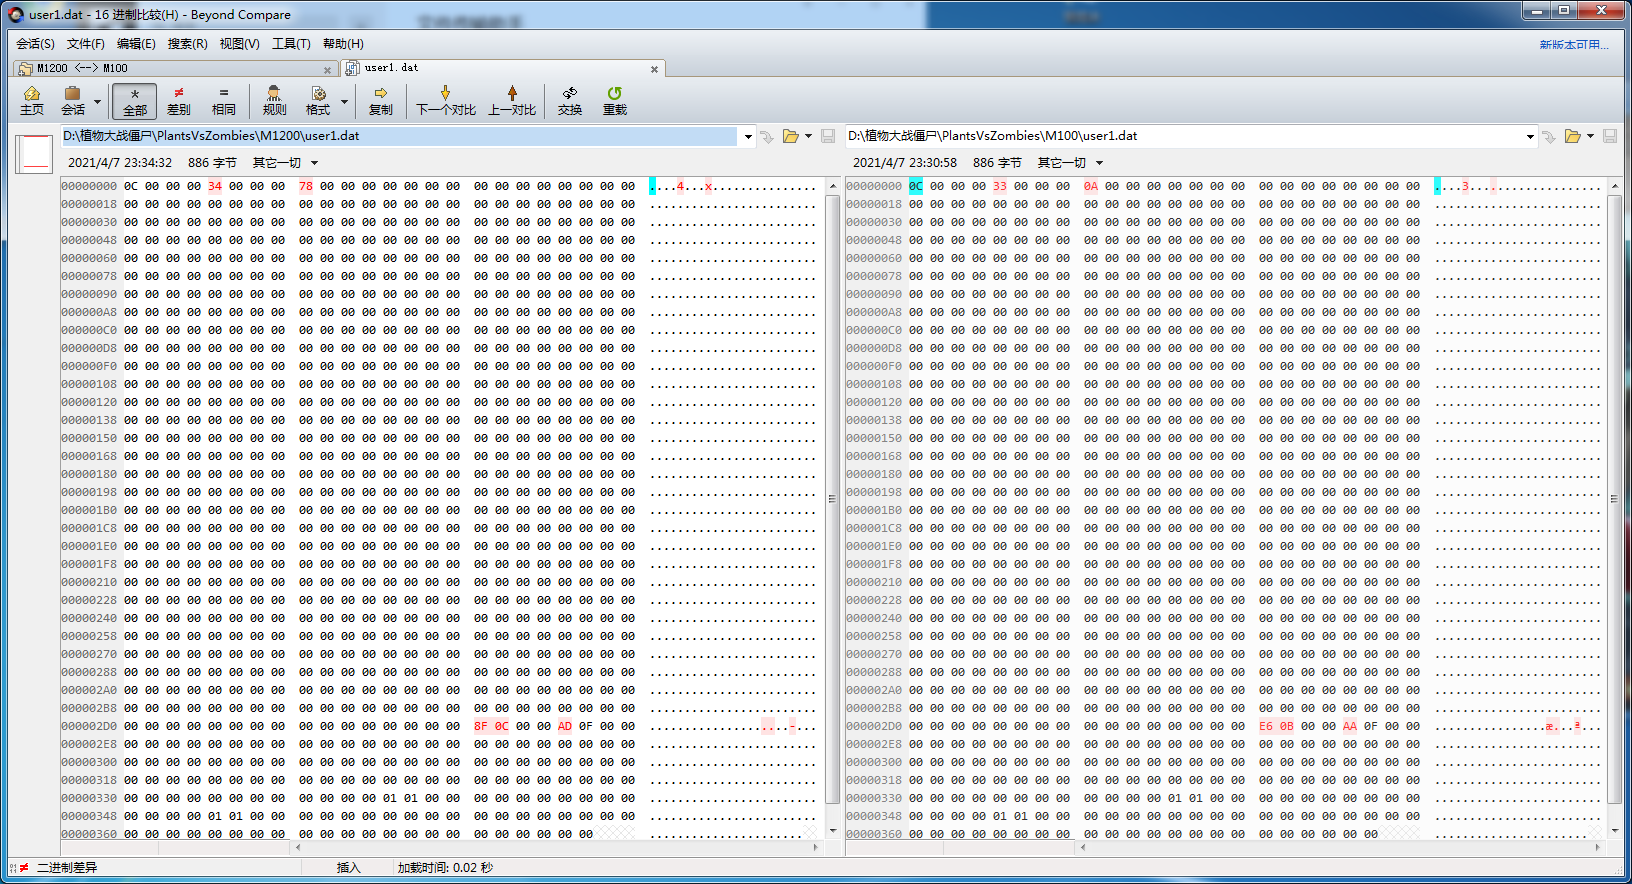Open right pane folder browse icon
Image resolution: width=1632 pixels, height=884 pixels.
point(1573,137)
